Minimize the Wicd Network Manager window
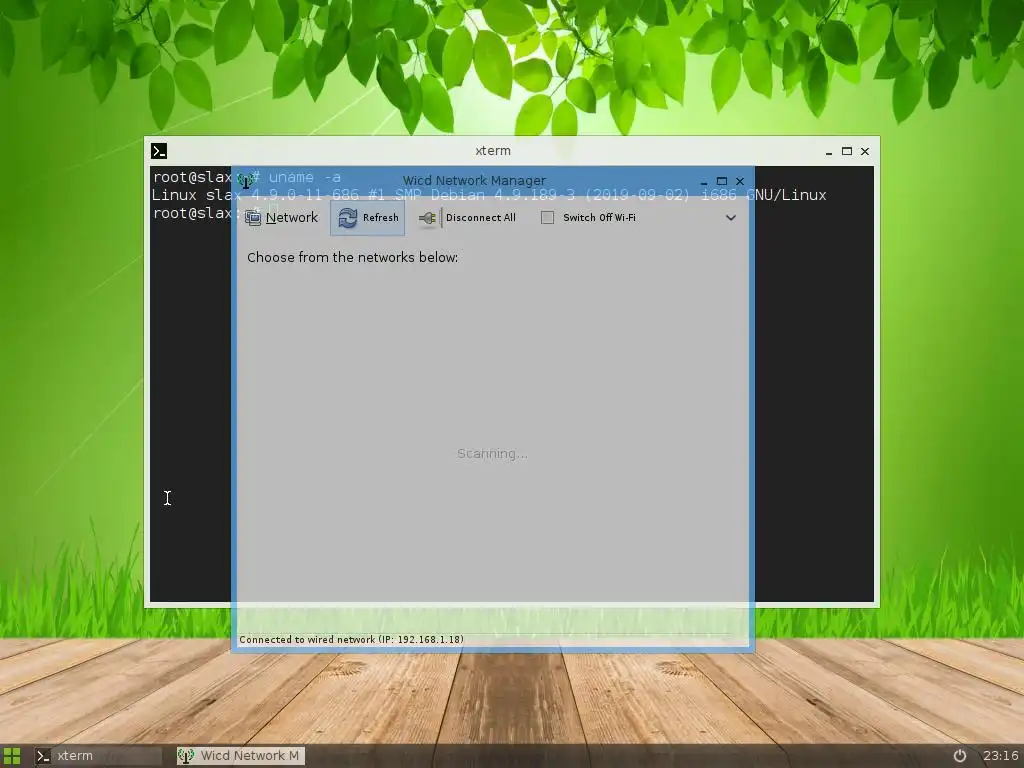Screen dimensions: 1024x768 703,181
